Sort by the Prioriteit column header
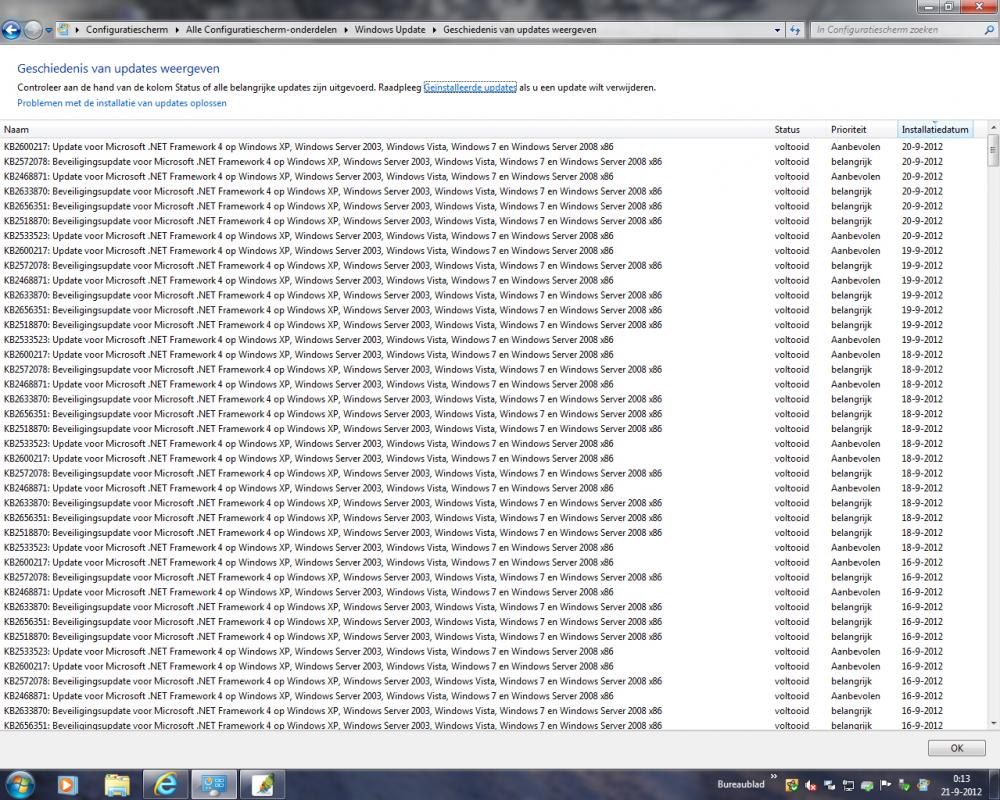 pyautogui.click(x=861, y=130)
